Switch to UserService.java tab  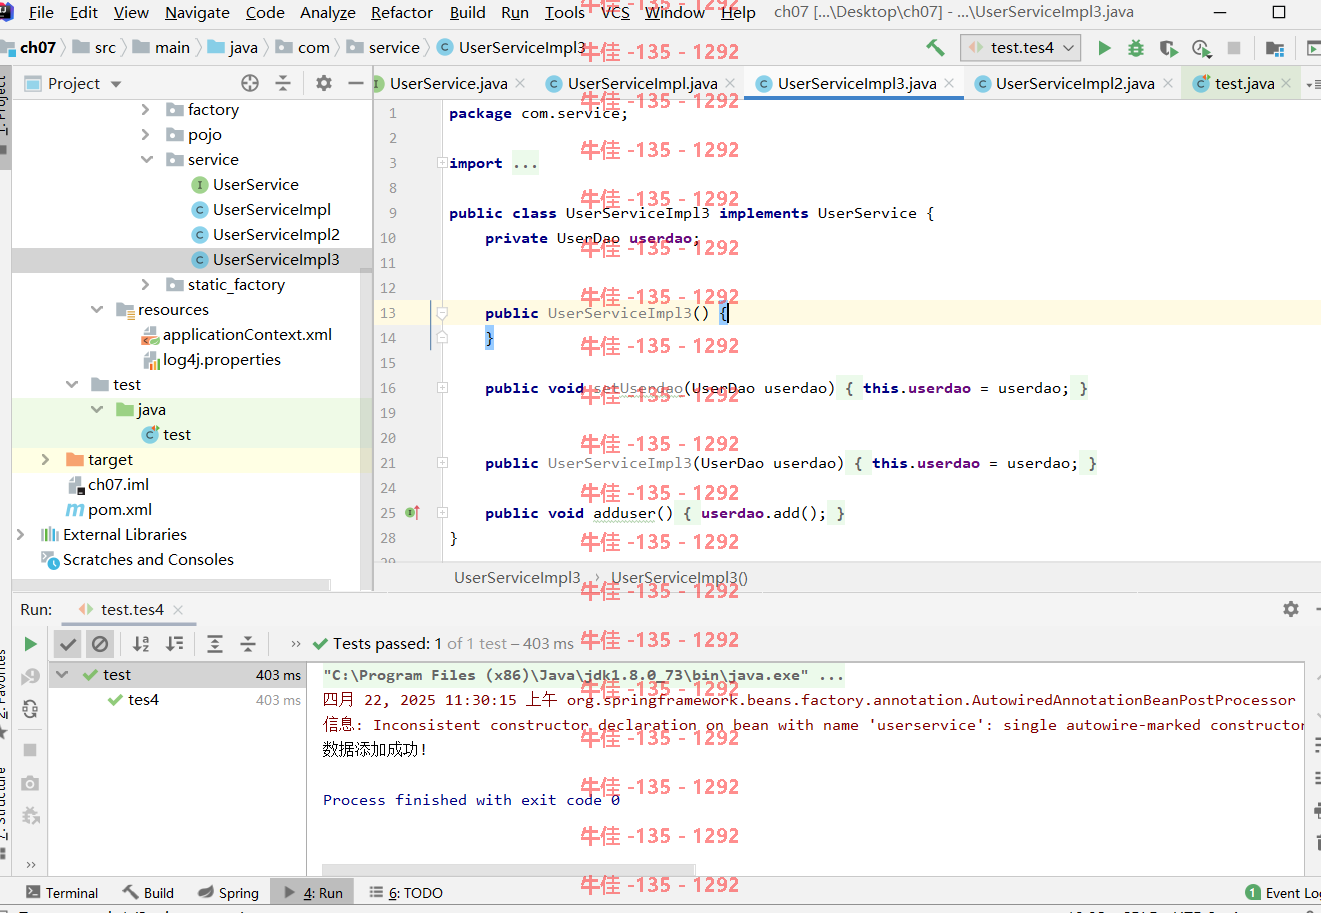[x=448, y=83]
